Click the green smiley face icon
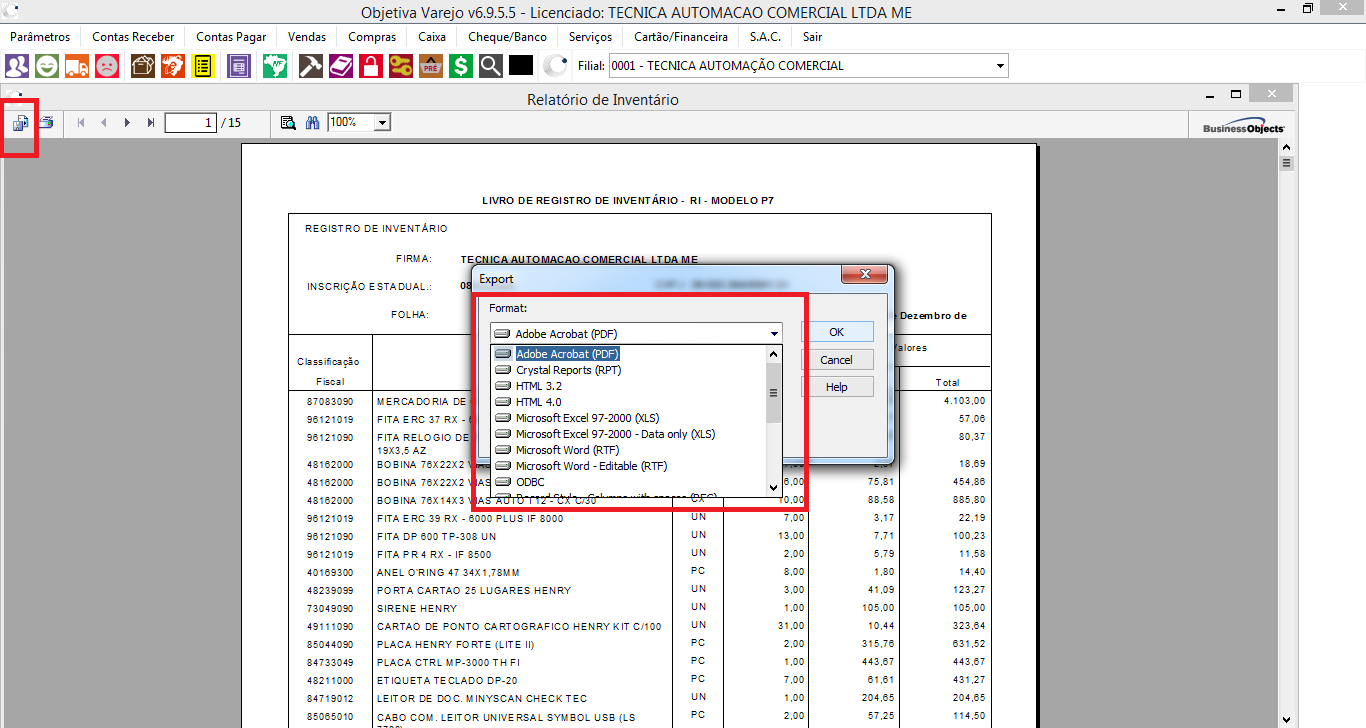 pyautogui.click(x=46, y=66)
